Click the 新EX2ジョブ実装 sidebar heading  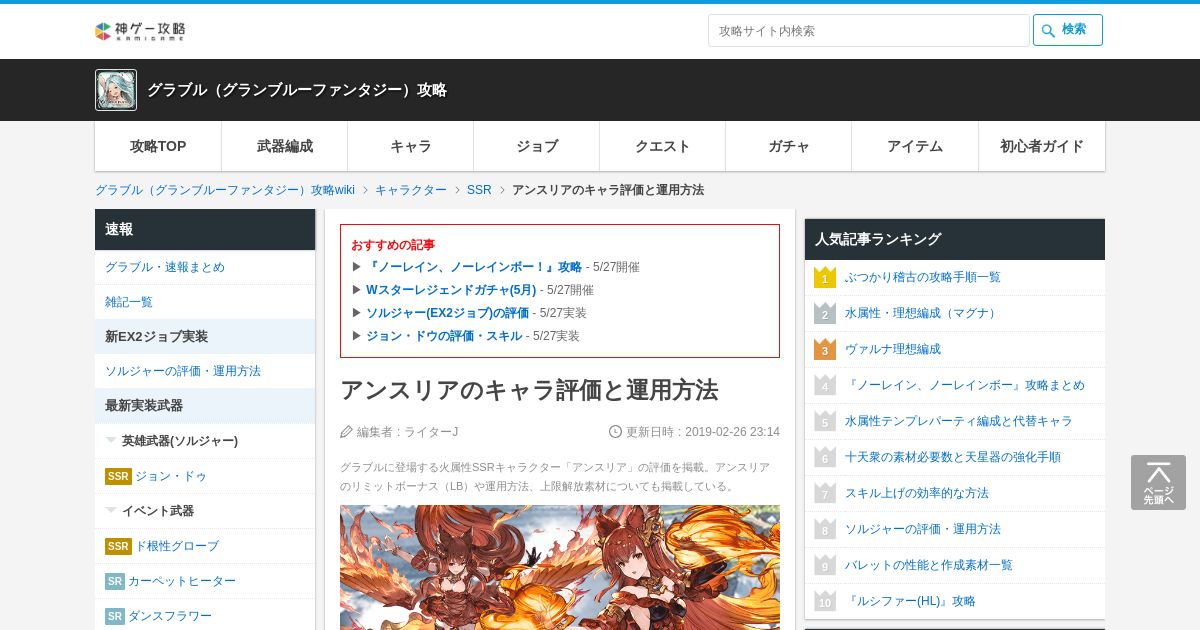pos(205,337)
